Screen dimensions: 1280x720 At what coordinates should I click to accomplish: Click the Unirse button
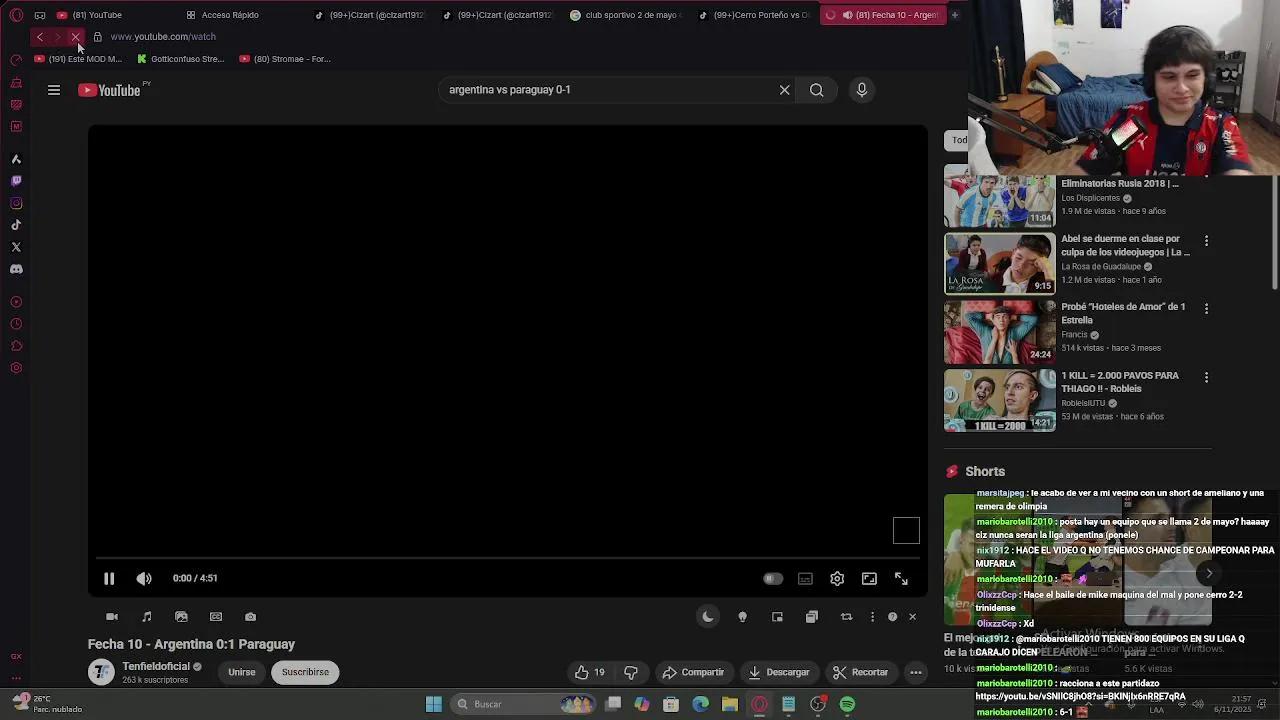point(242,673)
